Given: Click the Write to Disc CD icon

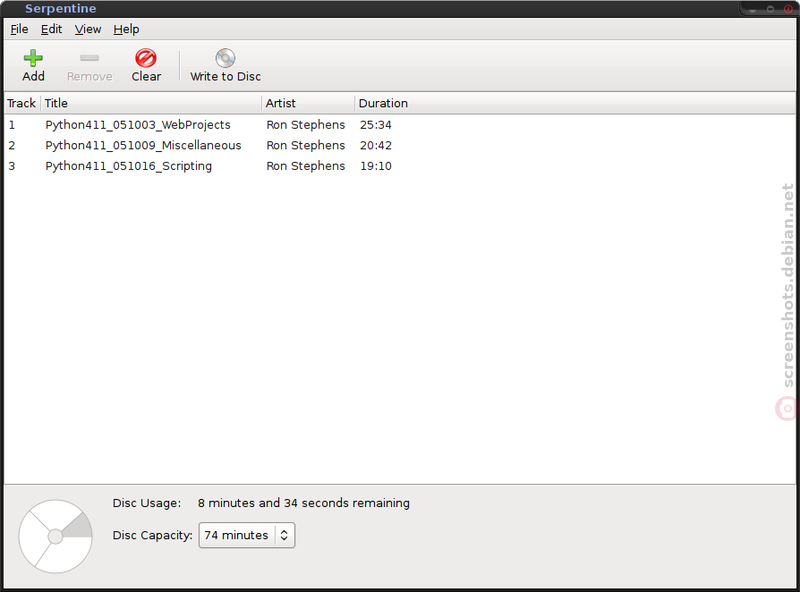Looking at the screenshot, I should (225, 58).
